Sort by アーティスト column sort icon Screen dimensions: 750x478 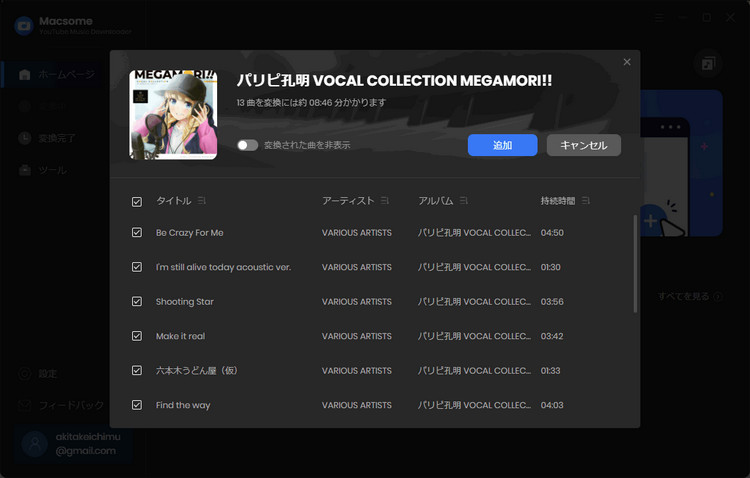click(x=385, y=200)
